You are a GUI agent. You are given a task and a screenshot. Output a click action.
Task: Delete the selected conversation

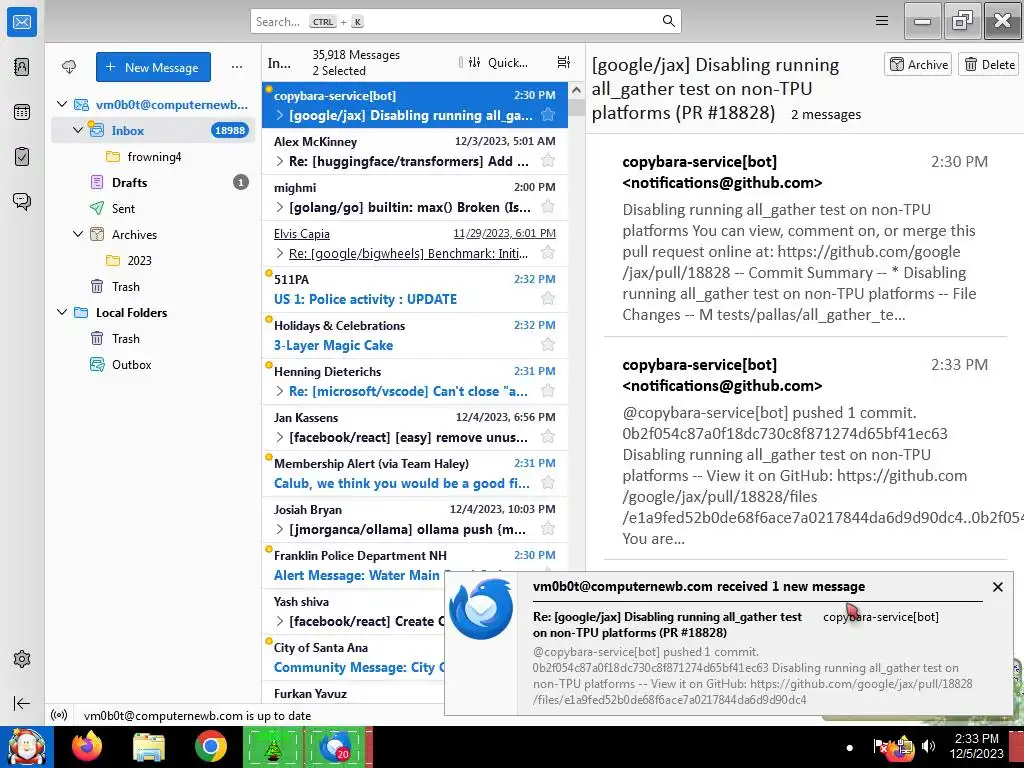click(x=989, y=64)
